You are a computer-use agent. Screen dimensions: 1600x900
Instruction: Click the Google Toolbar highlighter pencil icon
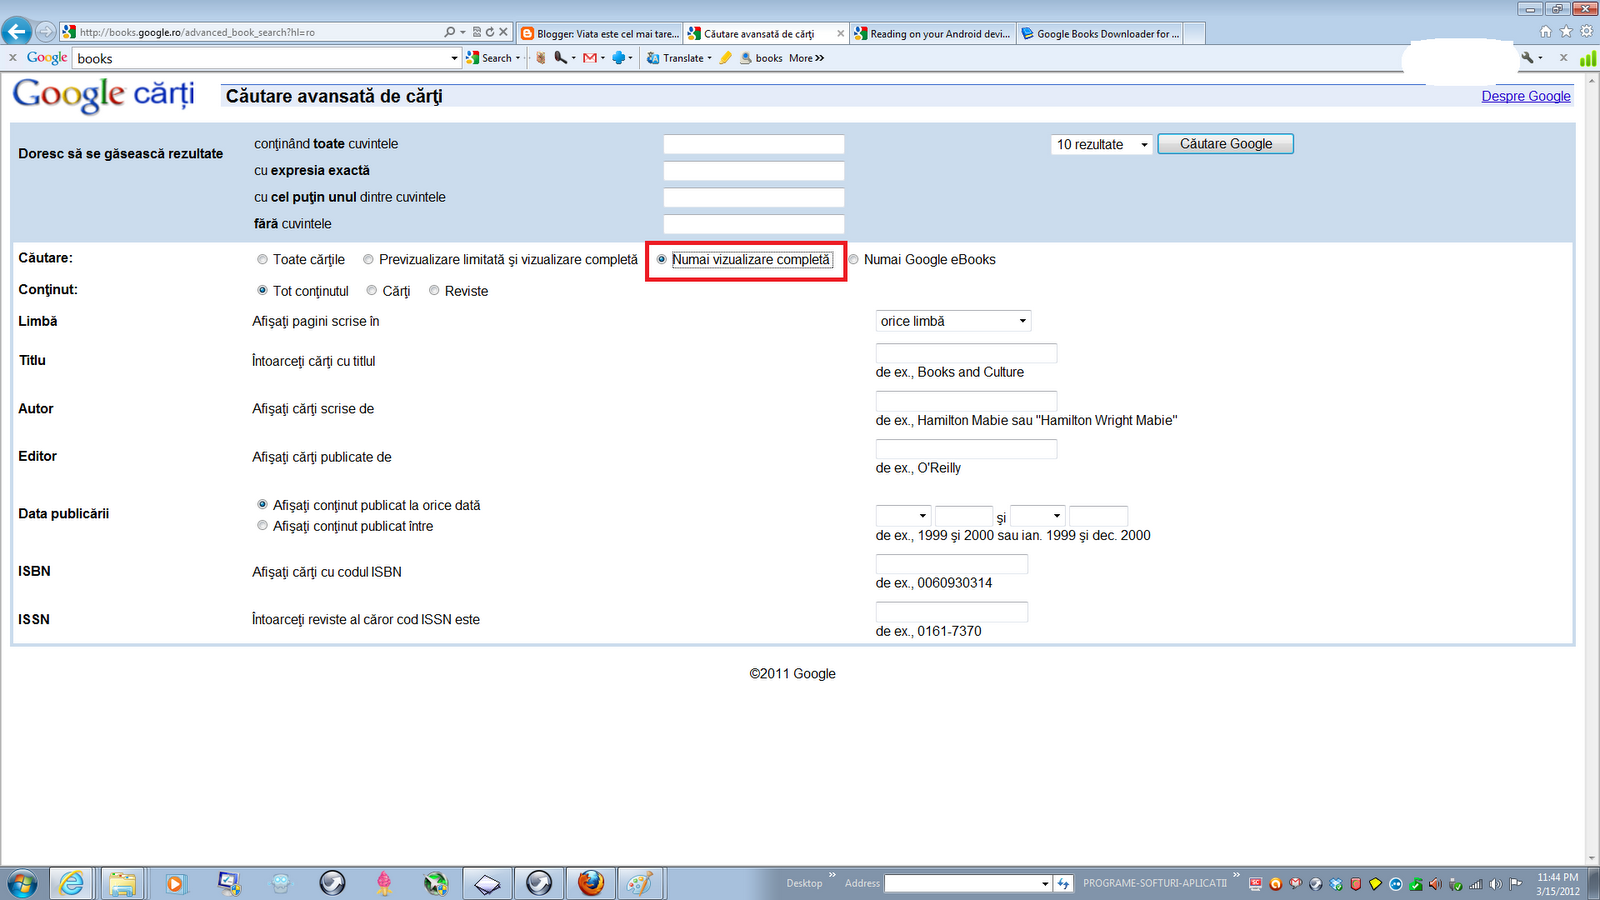[x=725, y=58]
